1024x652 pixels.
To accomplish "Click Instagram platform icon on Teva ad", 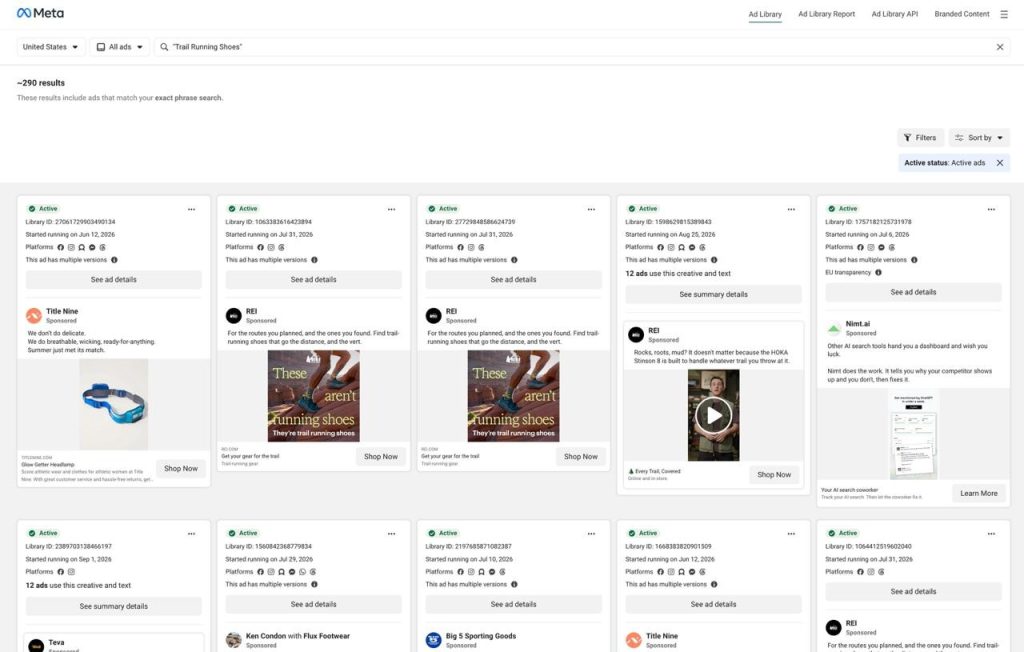I will click(x=71, y=572).
